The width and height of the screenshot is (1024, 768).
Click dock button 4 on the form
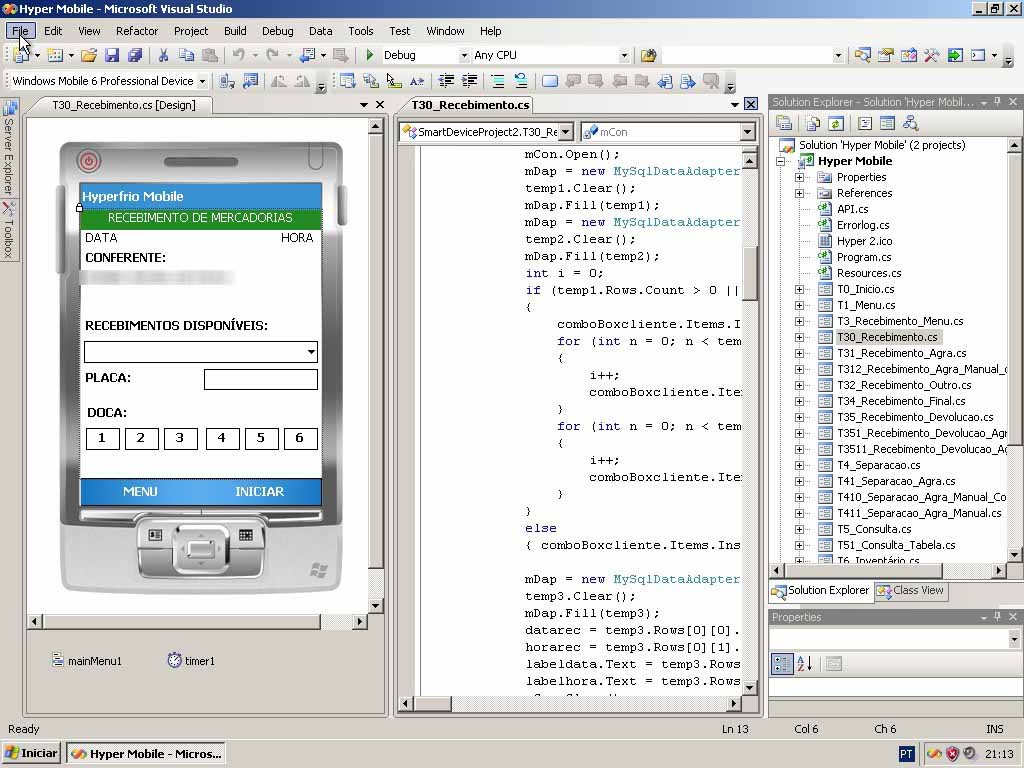coord(222,439)
